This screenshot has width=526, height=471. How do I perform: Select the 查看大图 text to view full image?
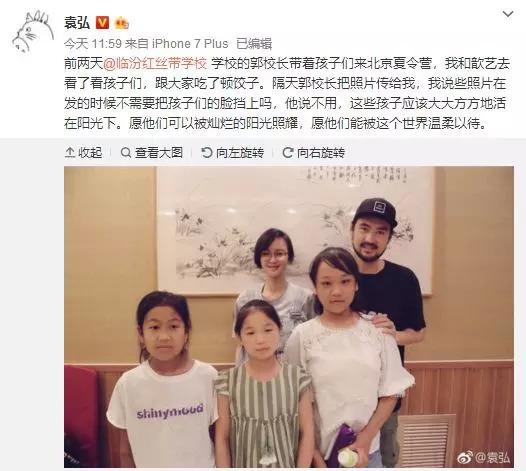159,153
